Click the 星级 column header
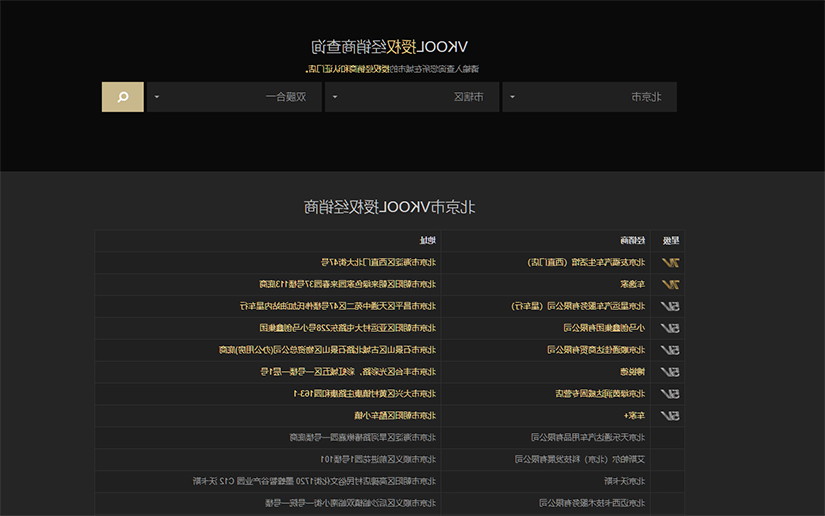This screenshot has height=516, width=825. (x=671, y=240)
